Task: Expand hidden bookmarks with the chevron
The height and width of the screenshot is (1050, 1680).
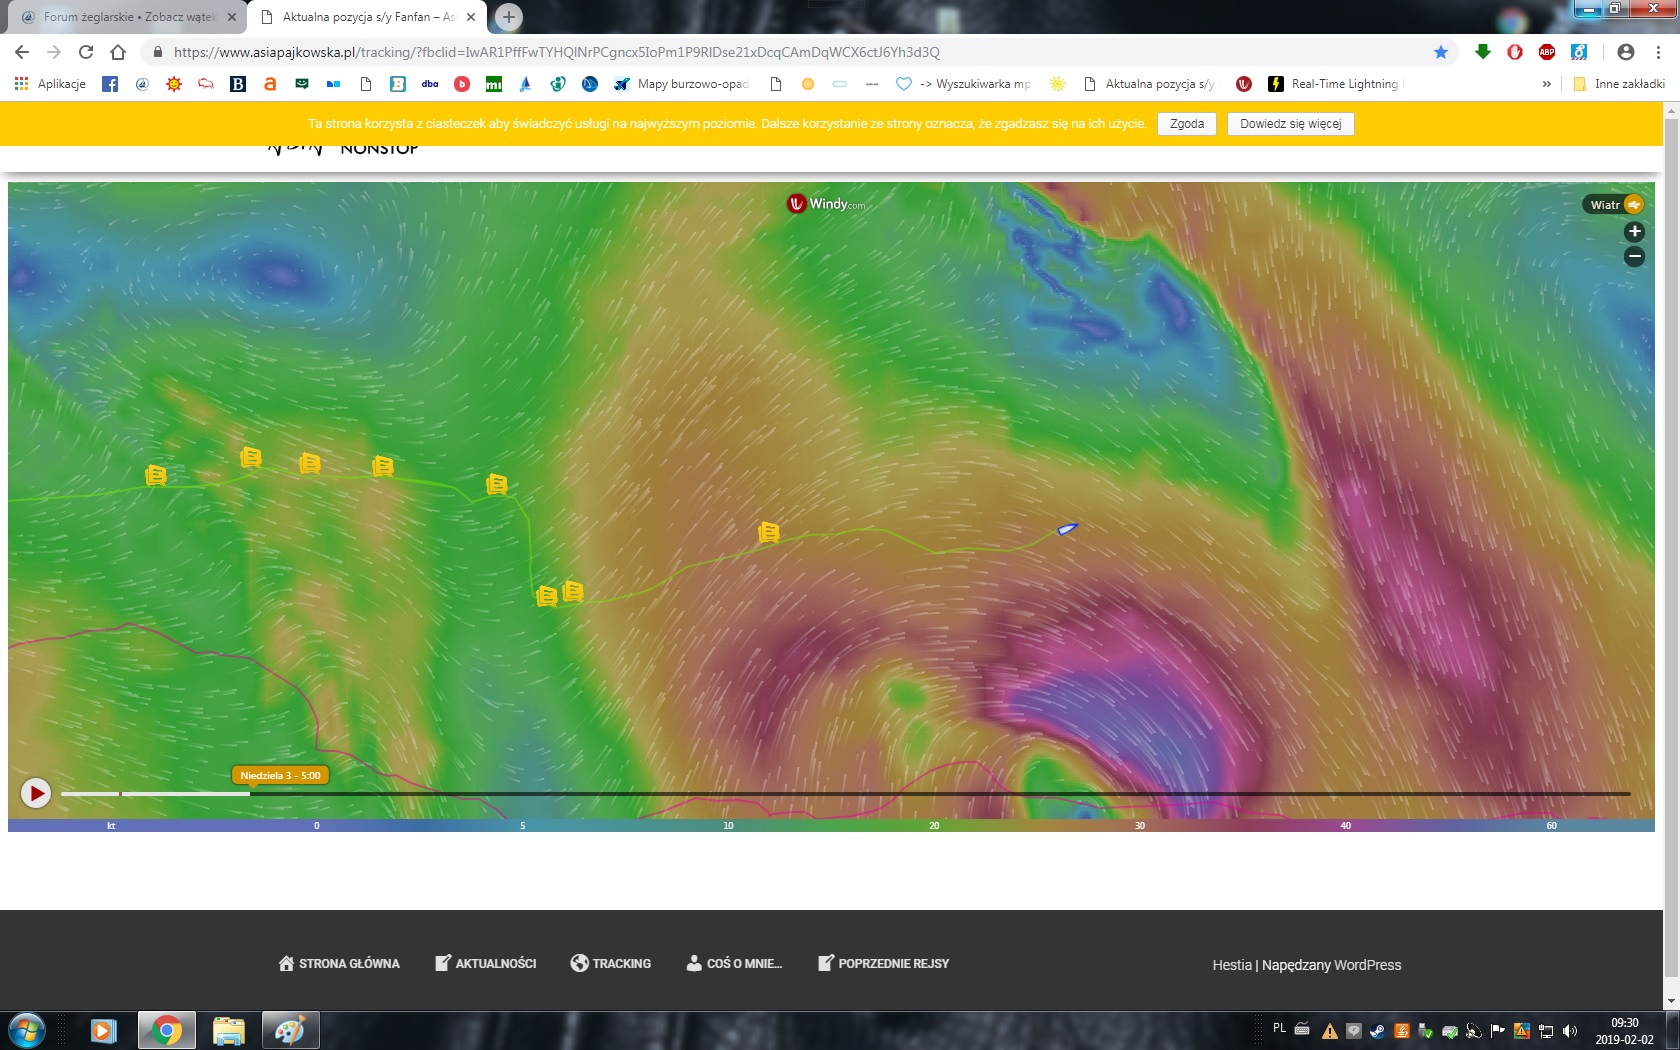Action: (1547, 84)
